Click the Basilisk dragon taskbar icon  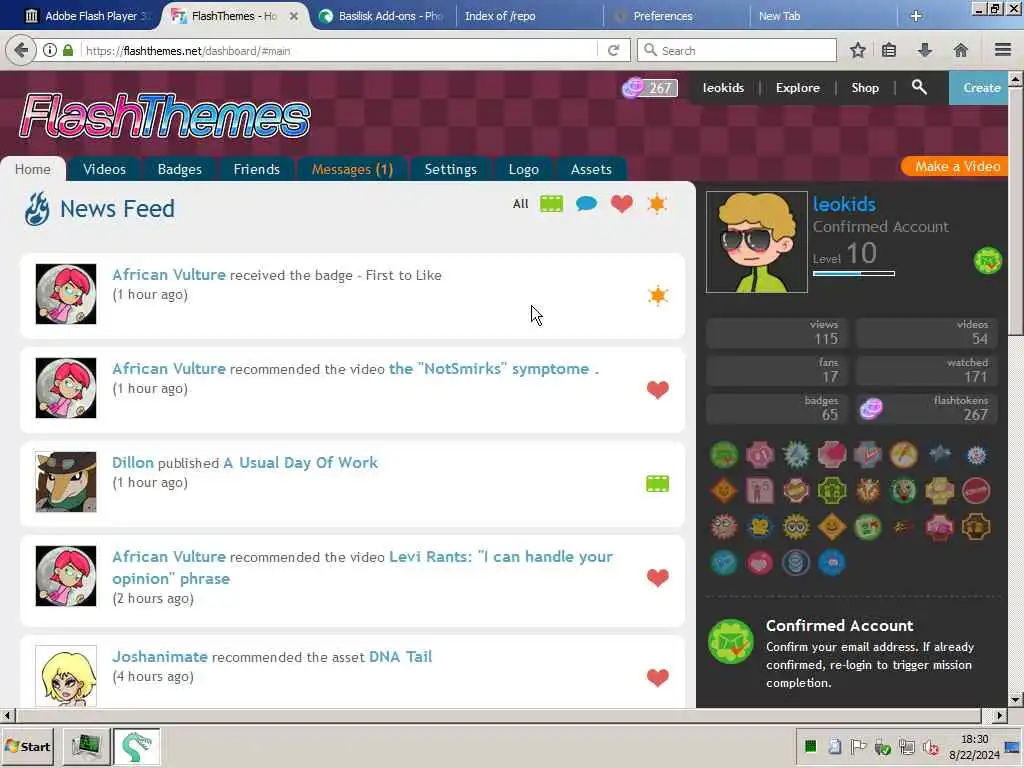click(x=136, y=746)
